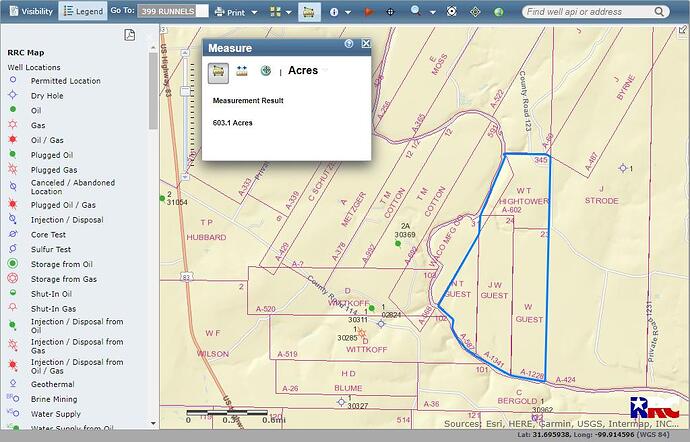Select the distance measurement tool

pos(242,71)
